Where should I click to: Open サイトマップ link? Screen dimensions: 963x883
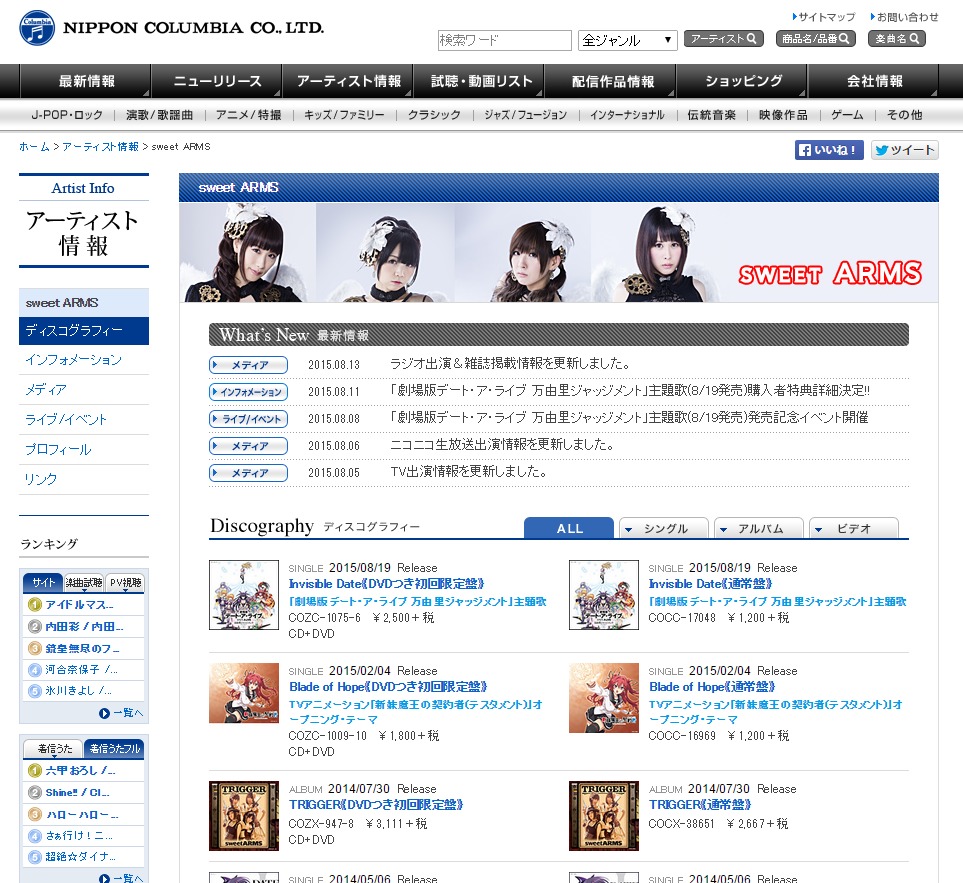tap(824, 17)
